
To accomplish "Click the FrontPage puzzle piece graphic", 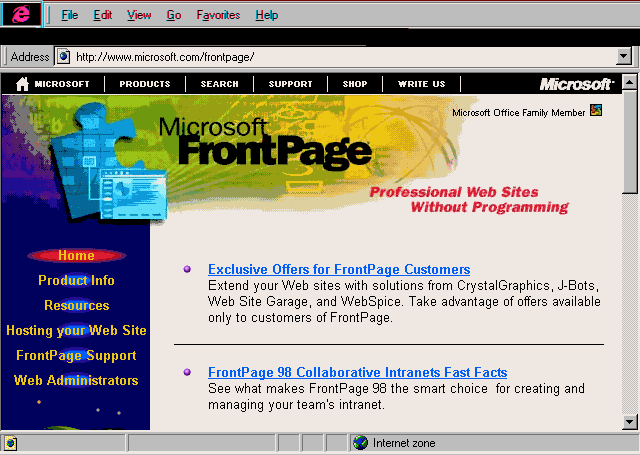I will coord(108,163).
